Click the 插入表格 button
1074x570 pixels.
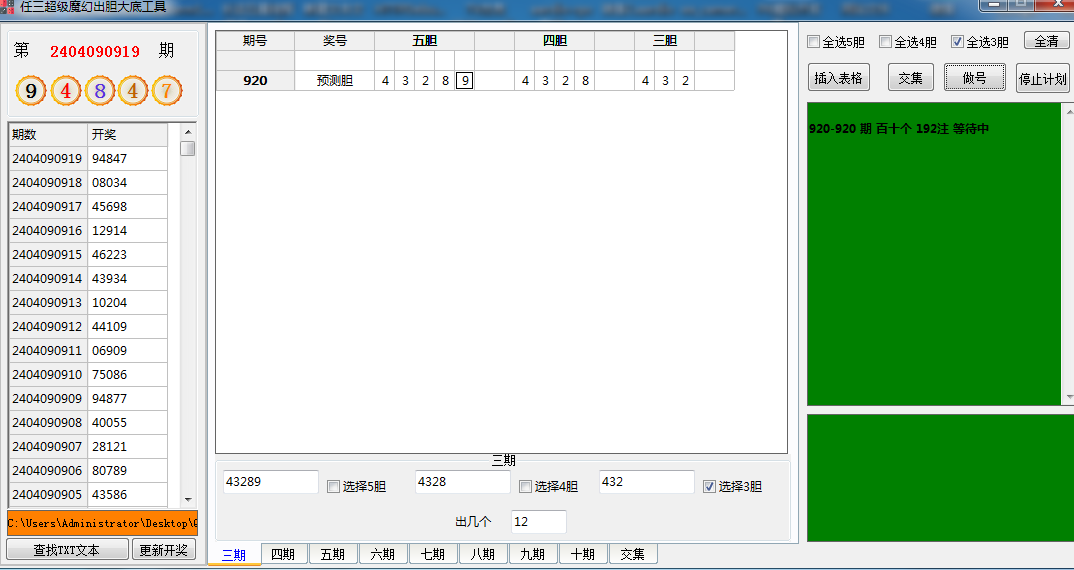838,78
